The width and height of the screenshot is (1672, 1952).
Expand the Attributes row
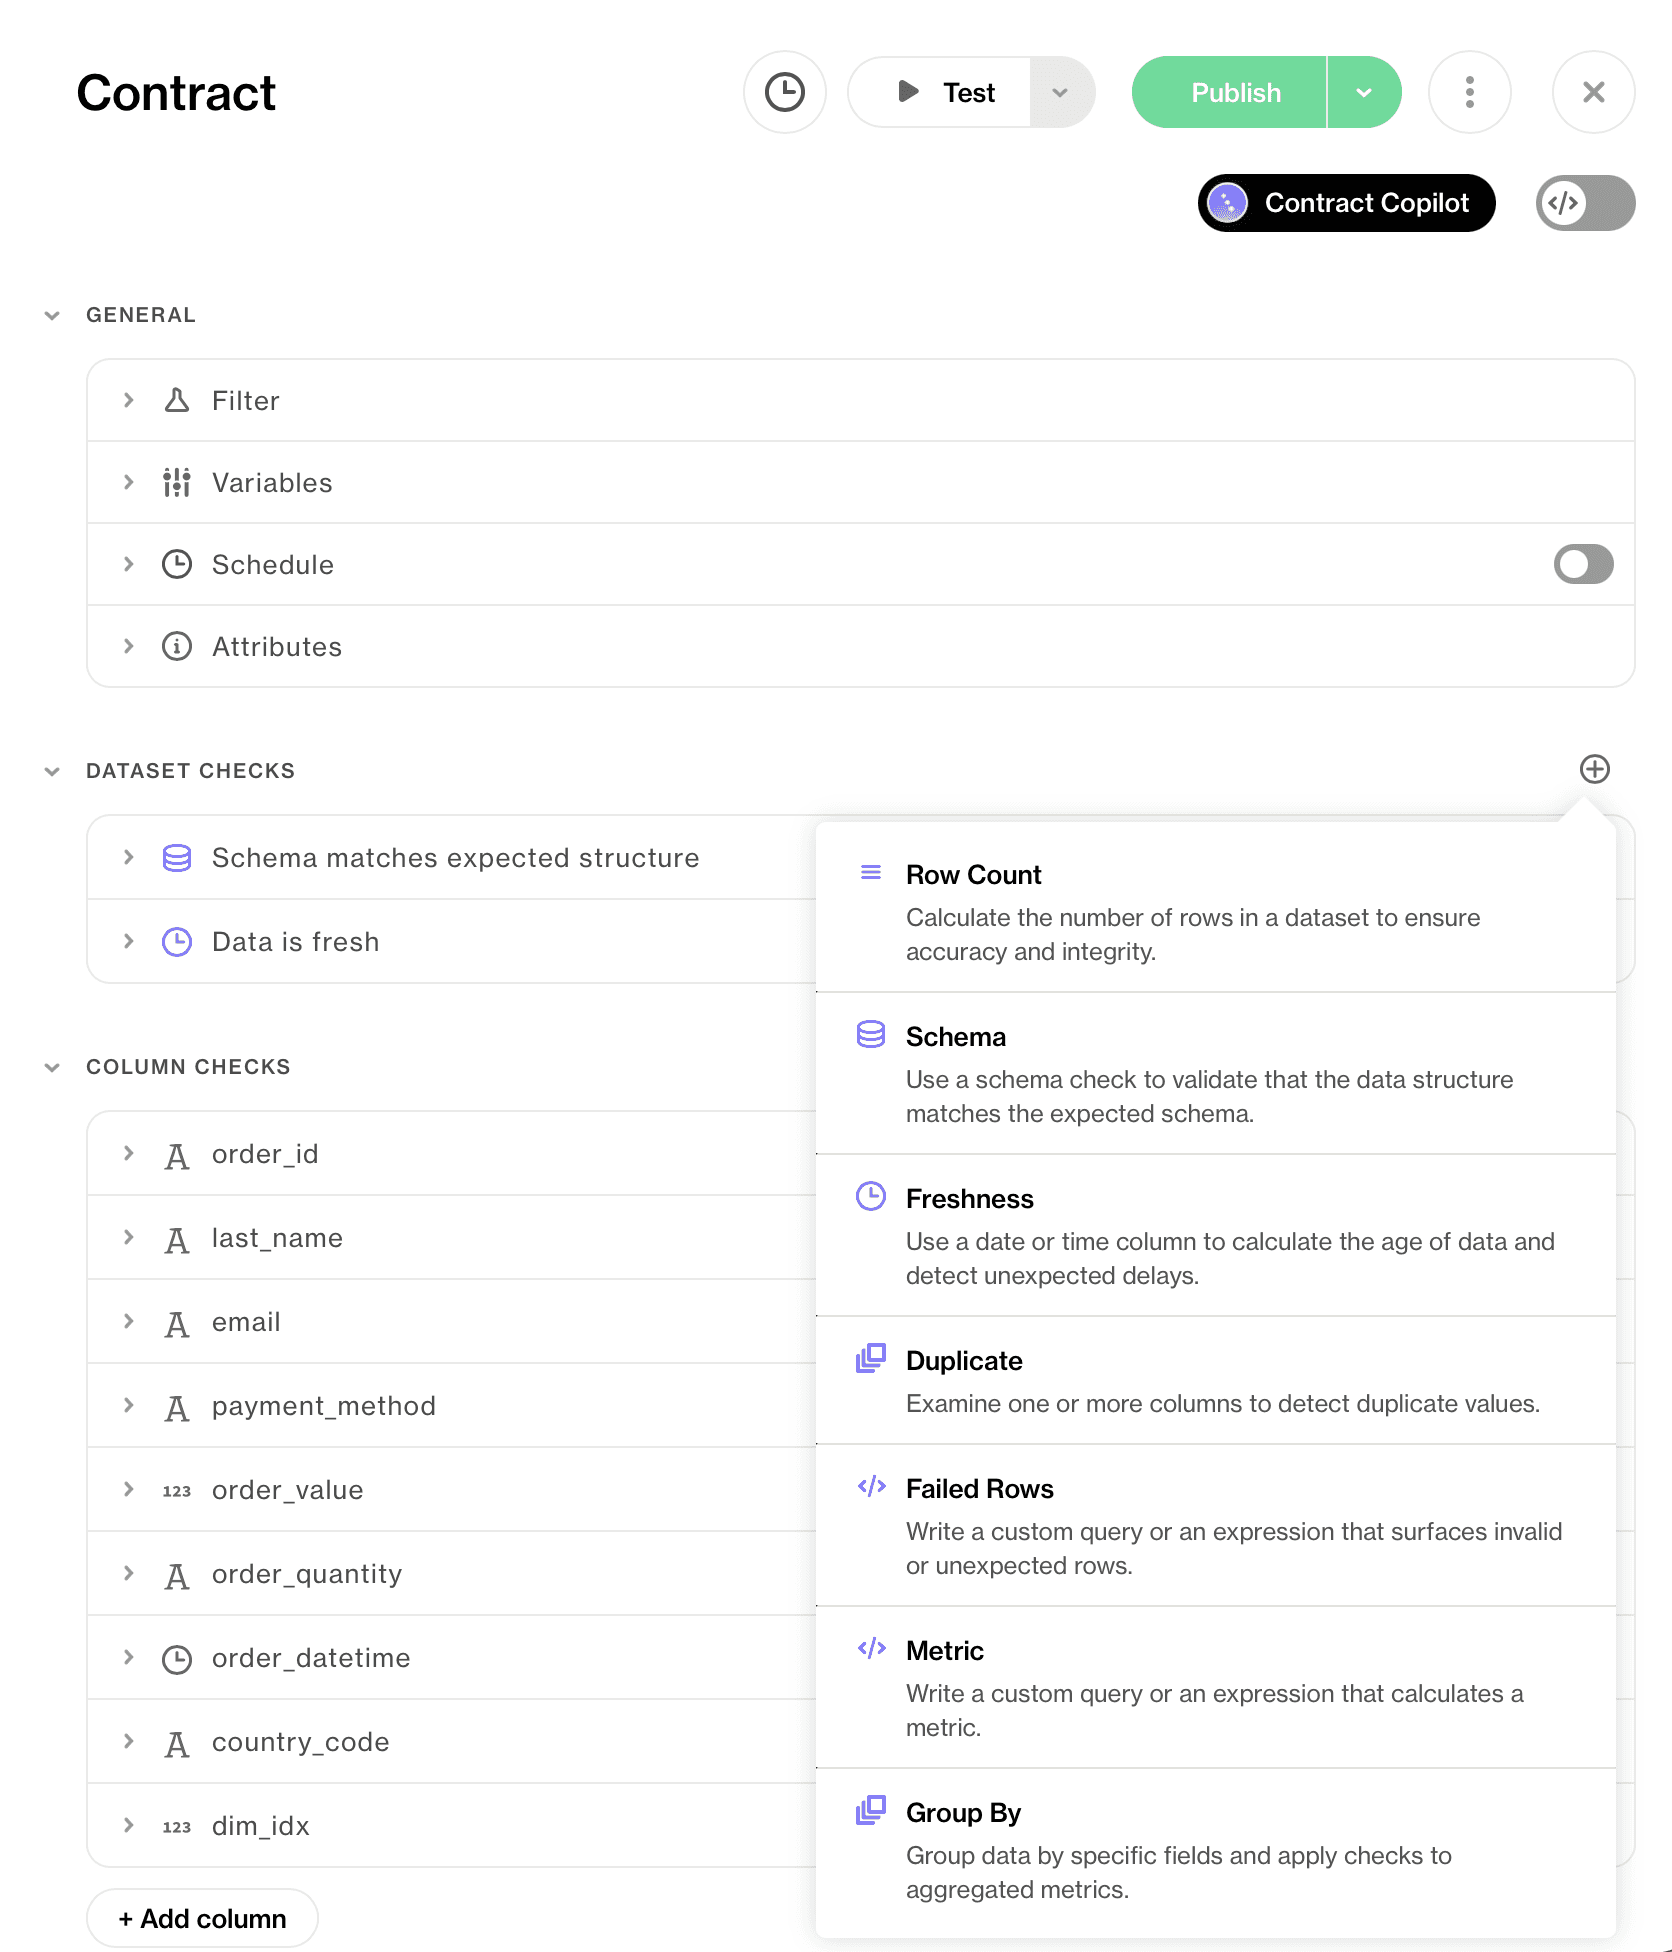point(129,646)
